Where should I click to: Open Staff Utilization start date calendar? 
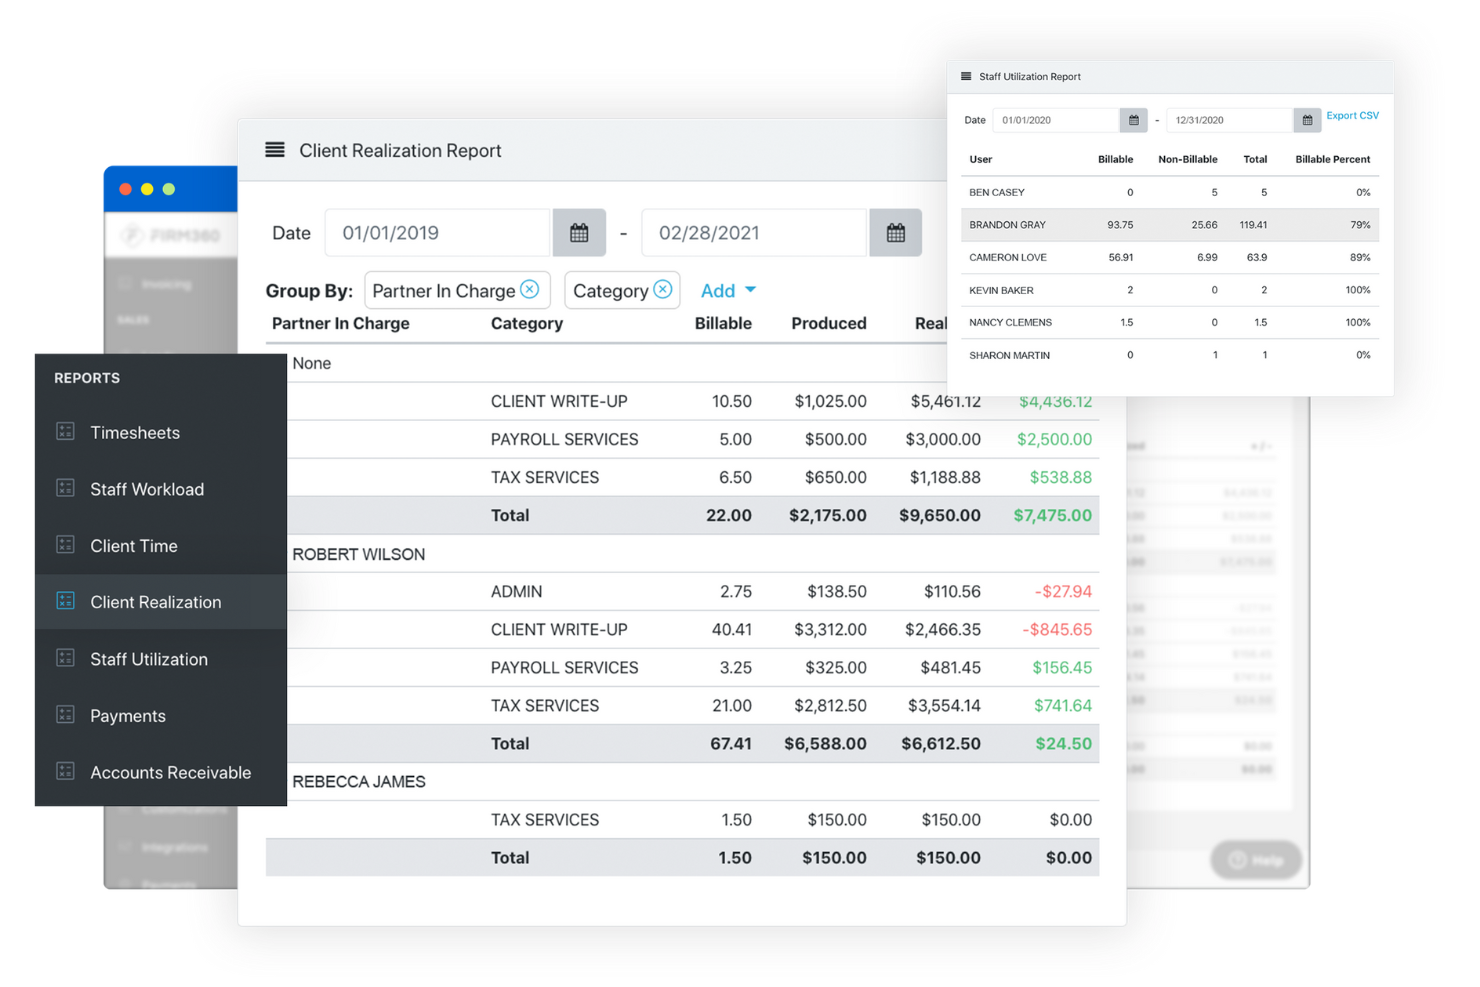(x=1133, y=119)
